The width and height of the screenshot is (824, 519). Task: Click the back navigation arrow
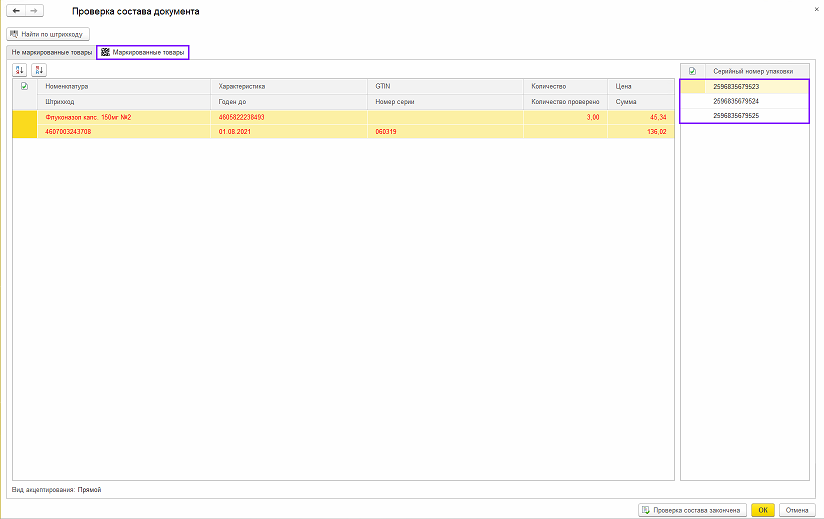point(16,11)
